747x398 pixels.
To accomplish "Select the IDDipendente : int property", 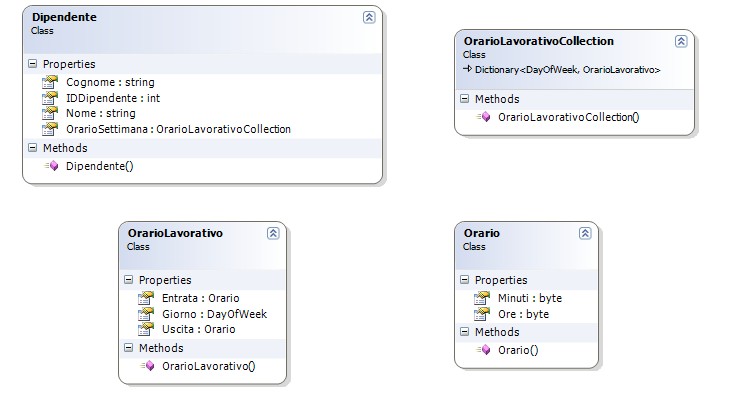I will pos(113,98).
